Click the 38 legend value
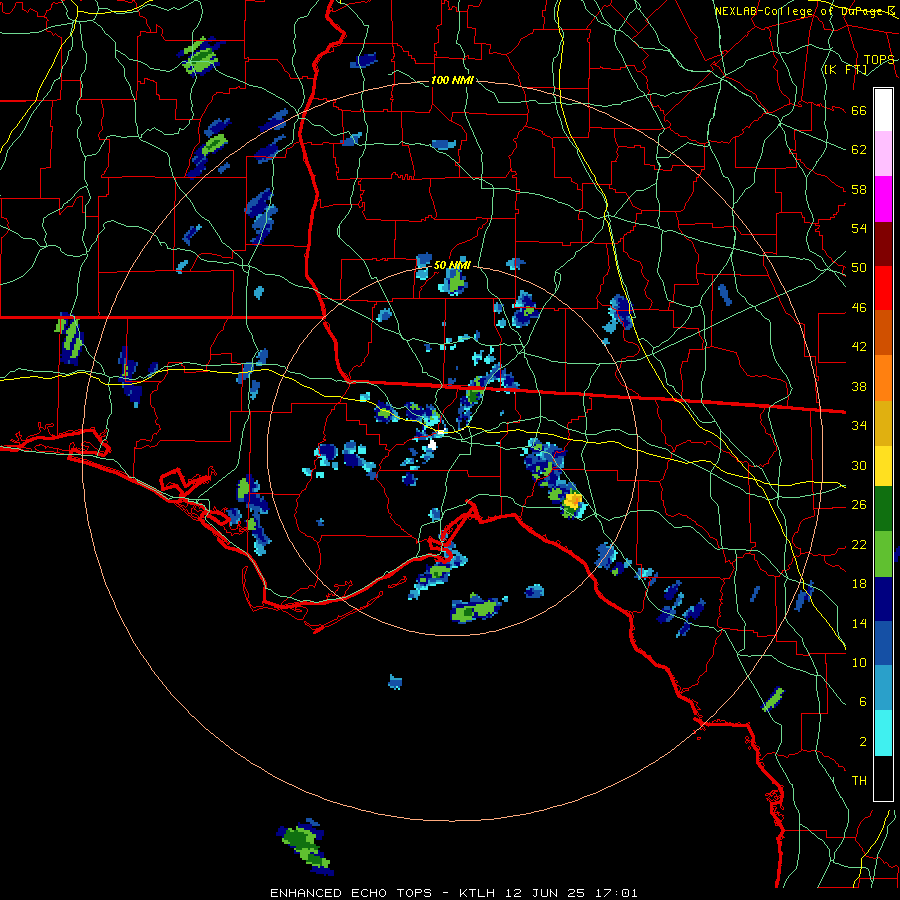 click(859, 386)
